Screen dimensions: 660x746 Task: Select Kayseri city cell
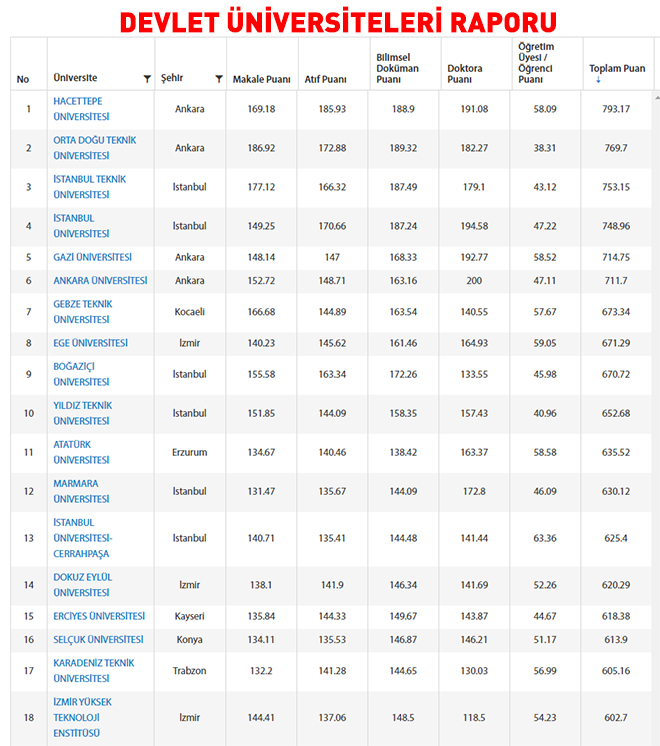tap(189, 616)
